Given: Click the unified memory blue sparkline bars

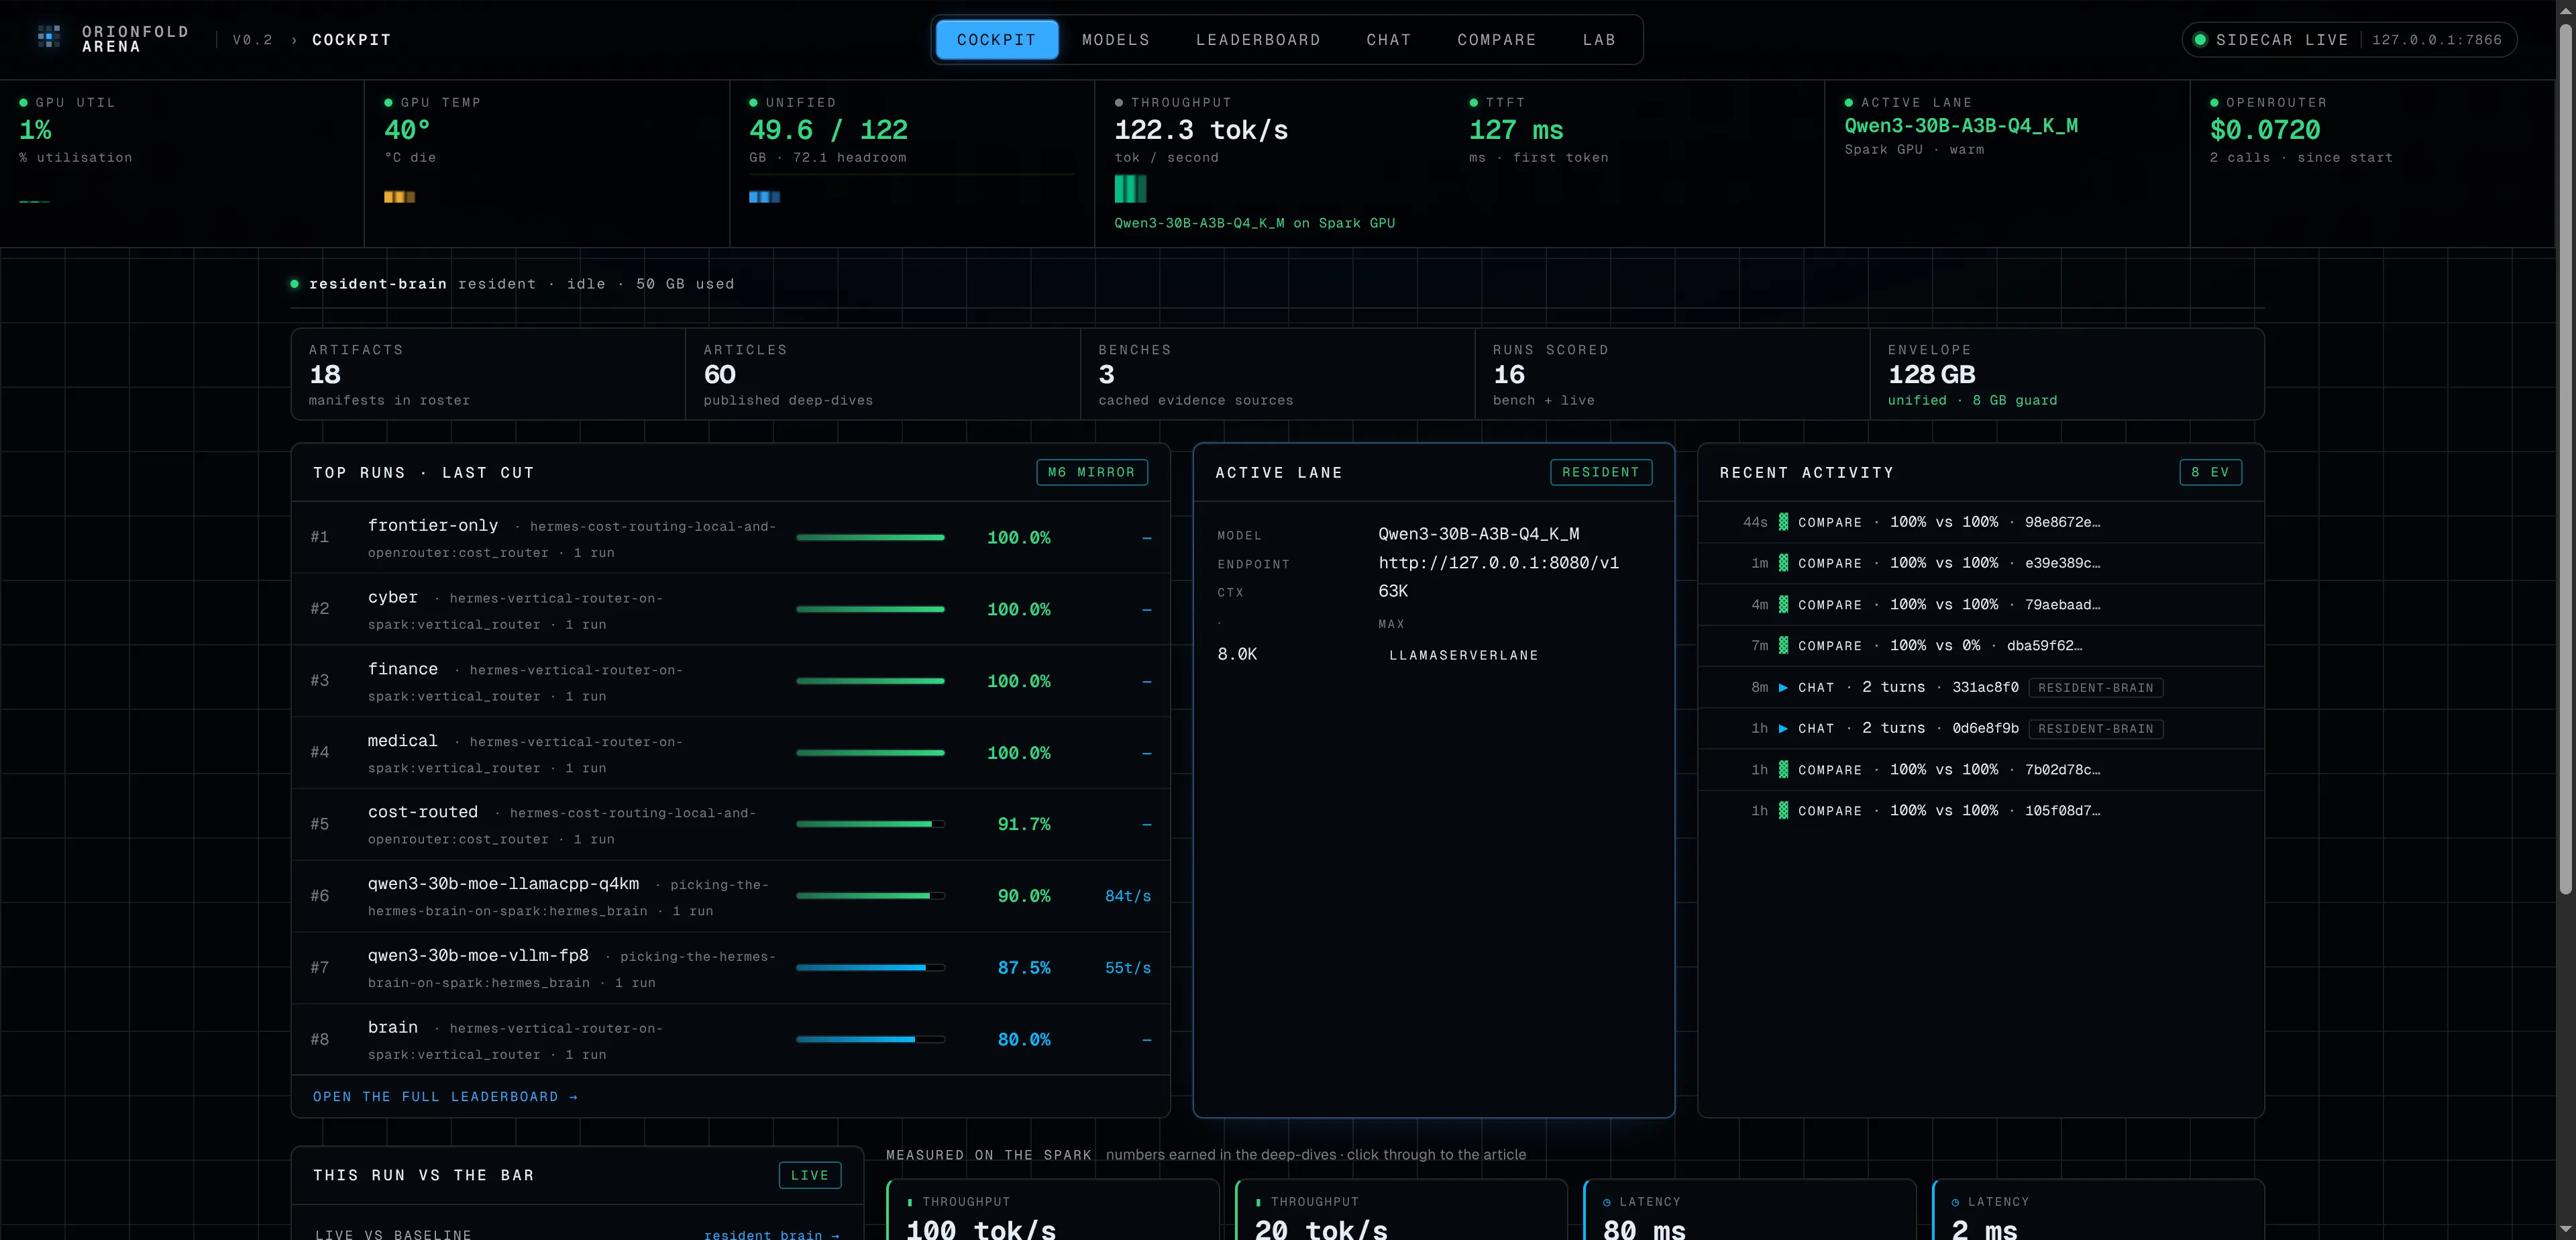Looking at the screenshot, I should pyautogui.click(x=764, y=197).
